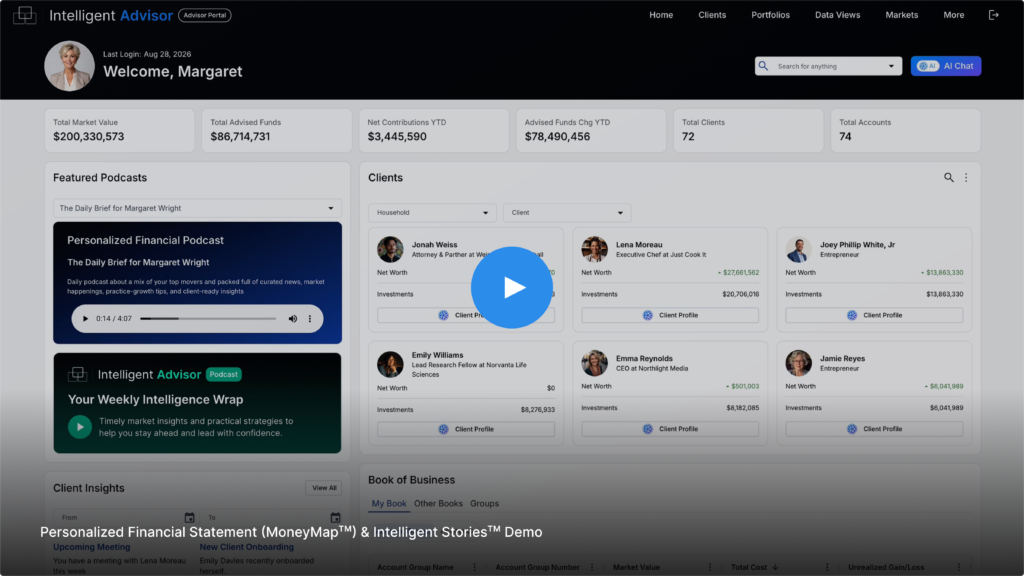Viewport: 1024px width, 576px height.
Task: Open the More menu
Action: click(x=953, y=14)
